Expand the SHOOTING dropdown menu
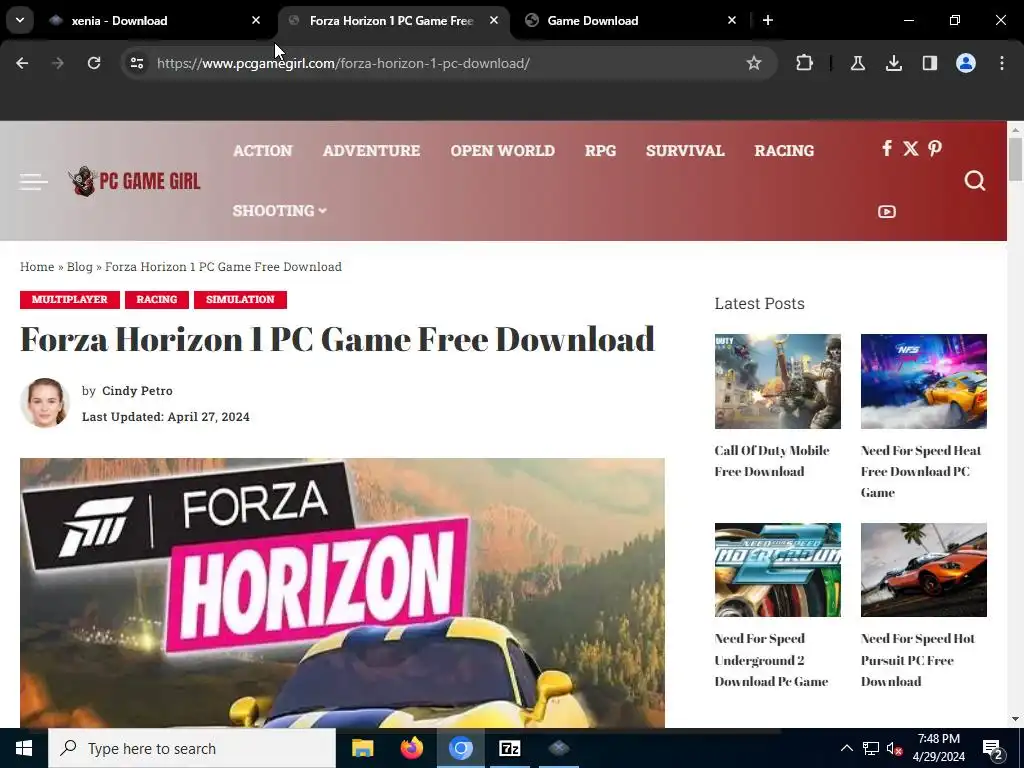Image resolution: width=1024 pixels, height=768 pixels. 280,210
